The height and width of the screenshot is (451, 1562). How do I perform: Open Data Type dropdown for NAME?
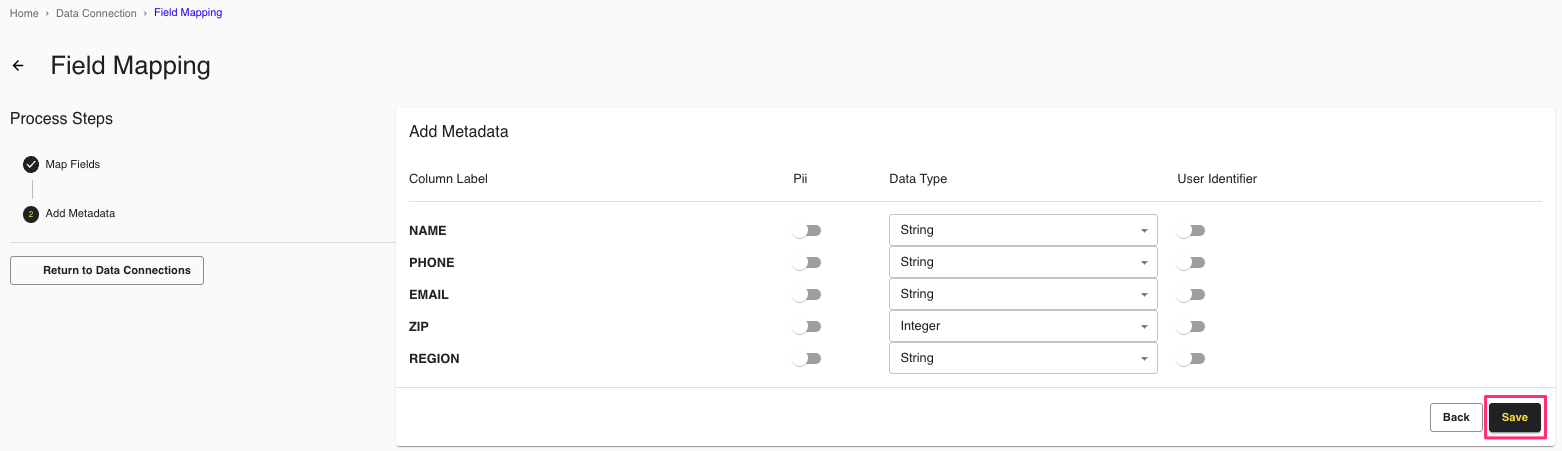tap(1022, 230)
